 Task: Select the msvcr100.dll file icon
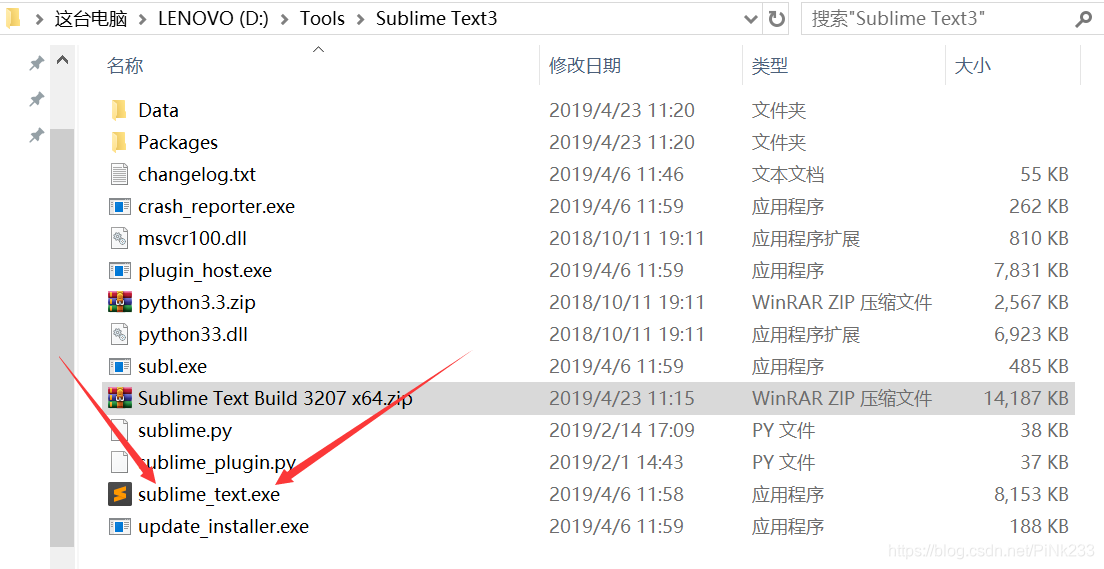[x=119, y=238]
